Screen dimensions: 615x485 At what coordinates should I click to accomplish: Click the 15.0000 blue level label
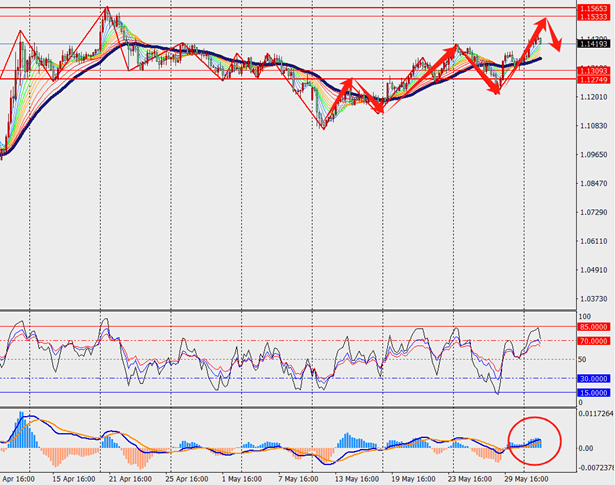coord(593,393)
